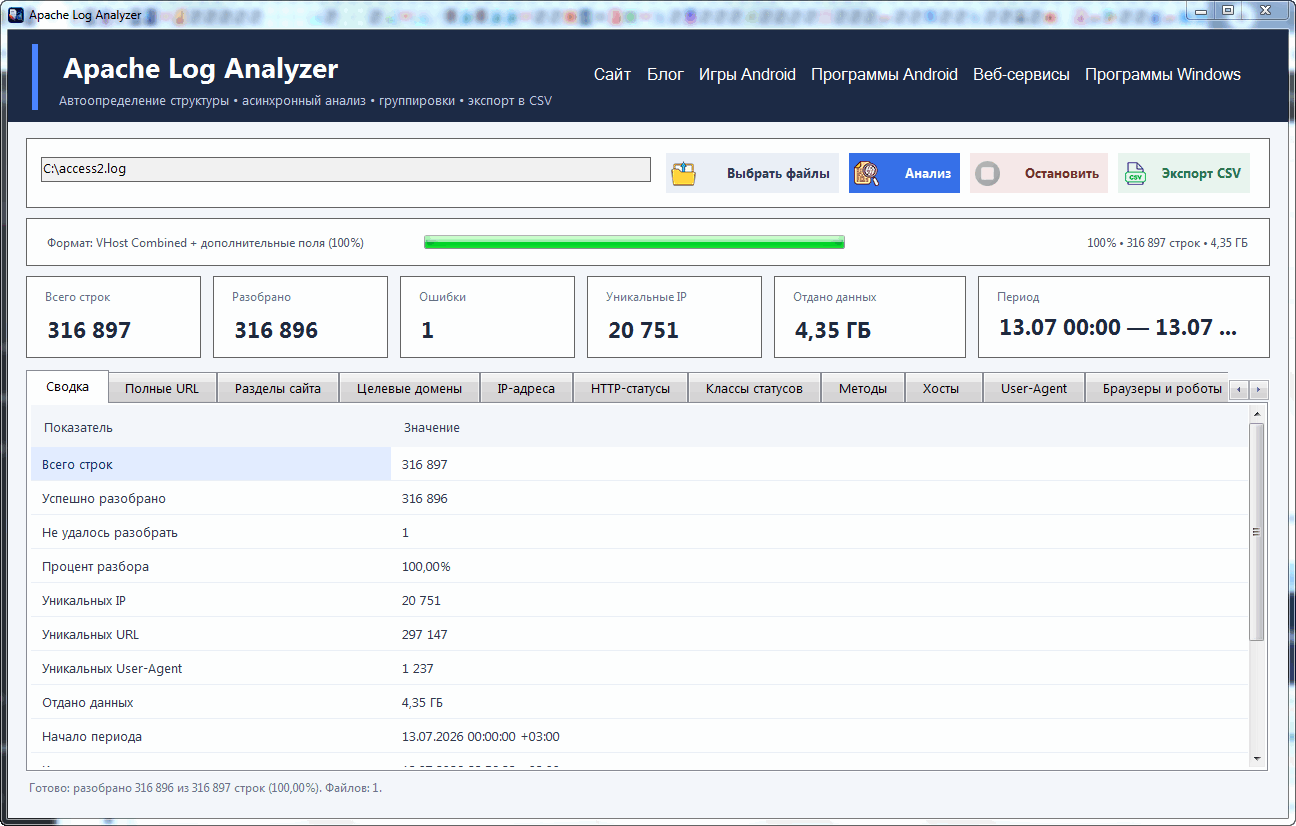Viewport: 1296px width, 826px height.
Task: Click the value 297 147 in table
Action: (425, 634)
